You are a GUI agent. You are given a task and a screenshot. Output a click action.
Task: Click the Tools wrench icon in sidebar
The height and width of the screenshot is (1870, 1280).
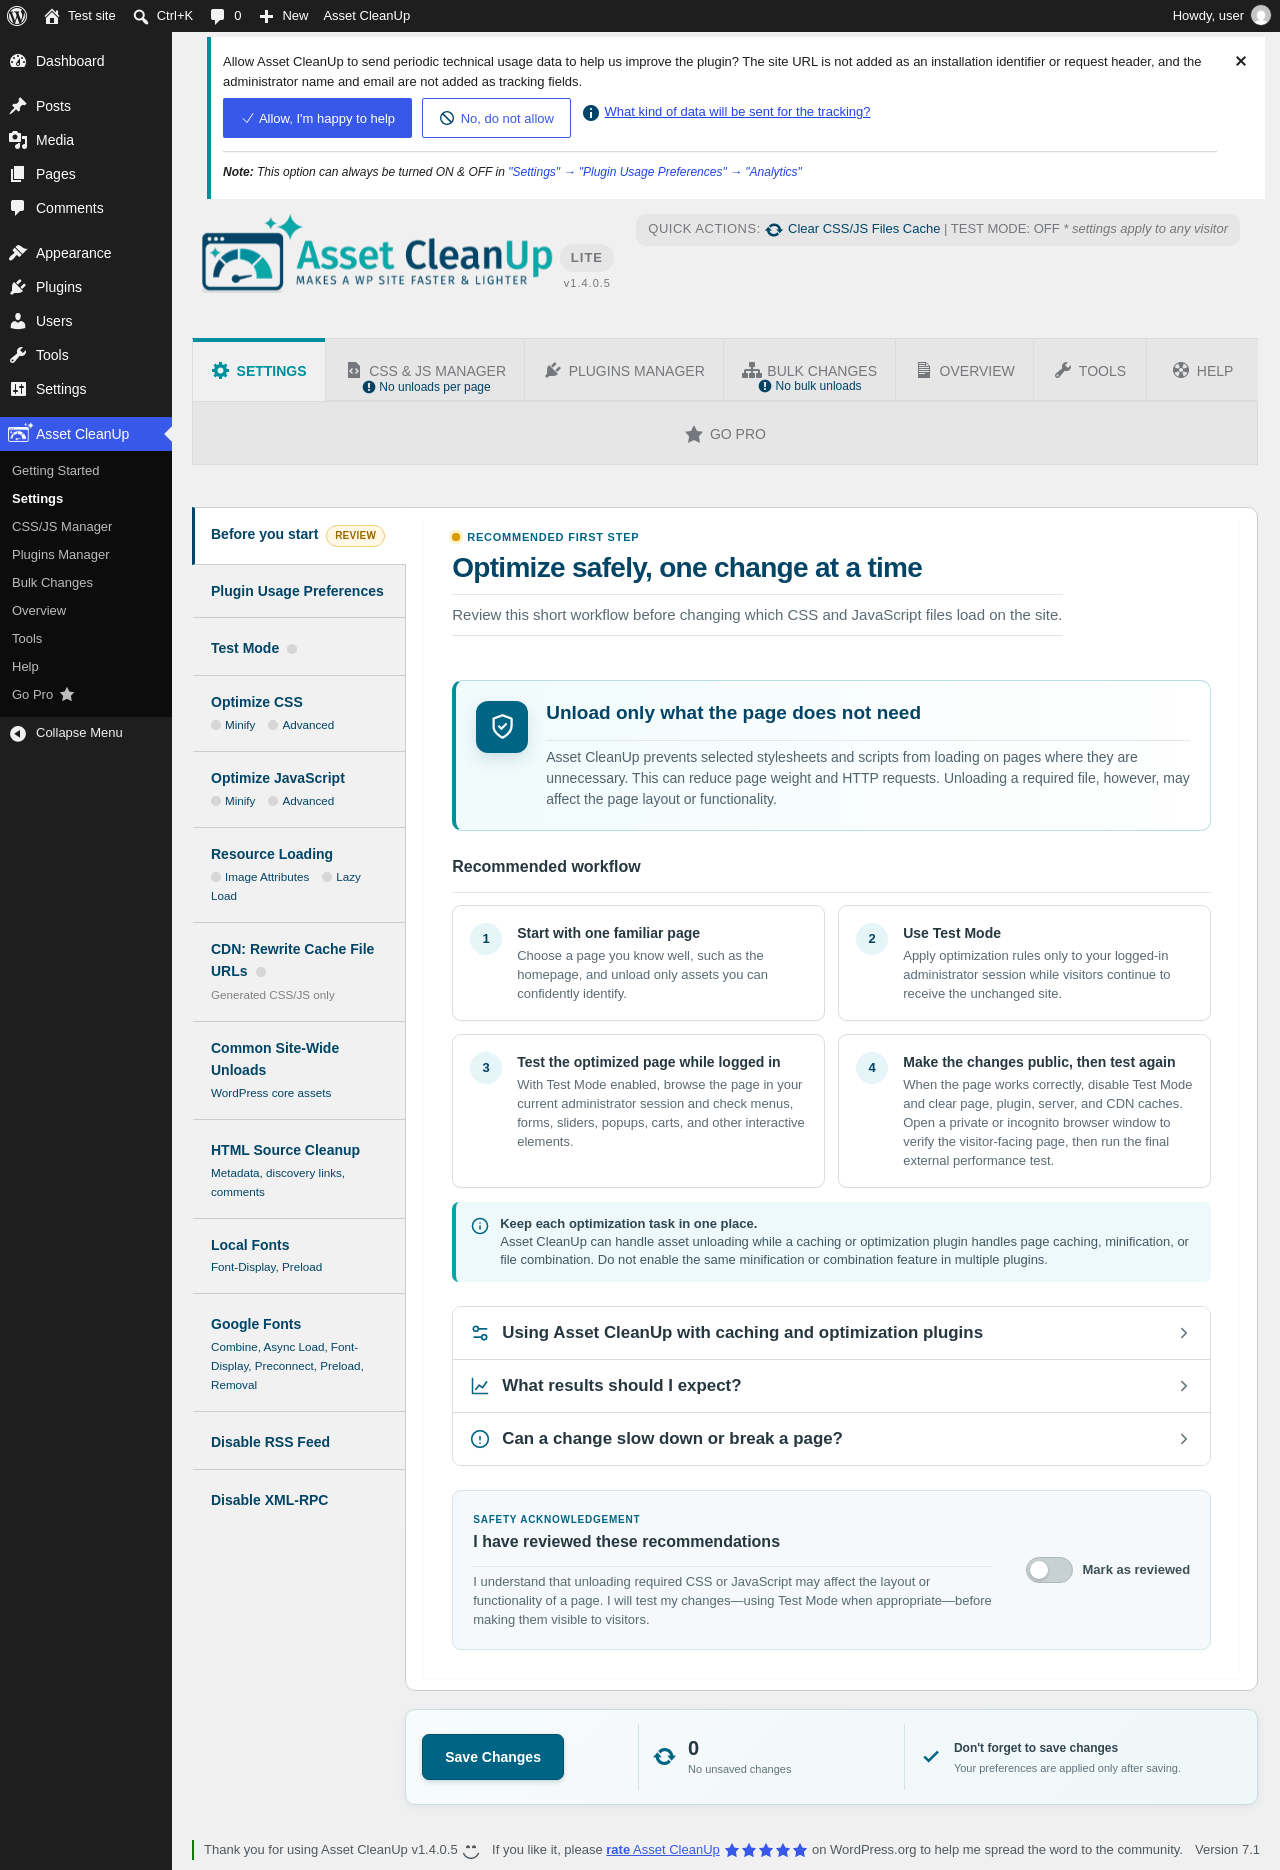pyautogui.click(x=18, y=355)
